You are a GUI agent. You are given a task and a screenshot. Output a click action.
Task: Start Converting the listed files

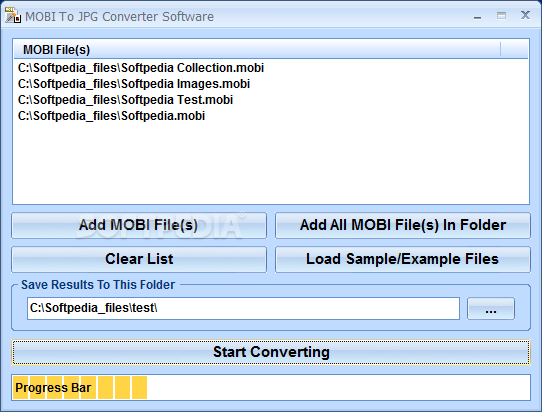pyautogui.click(x=271, y=352)
